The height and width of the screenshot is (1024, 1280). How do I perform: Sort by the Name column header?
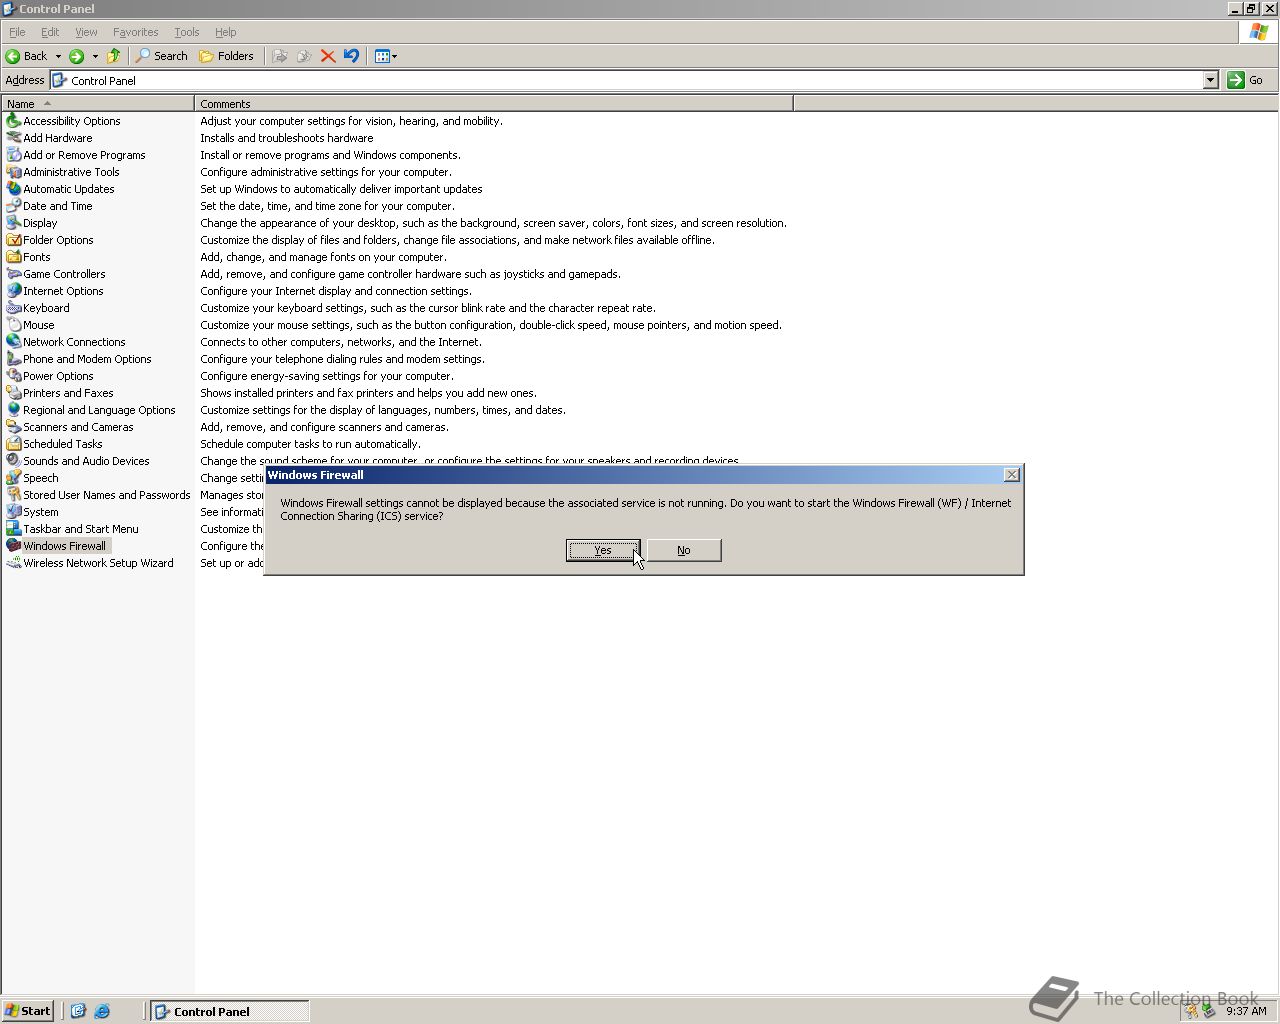(x=98, y=103)
